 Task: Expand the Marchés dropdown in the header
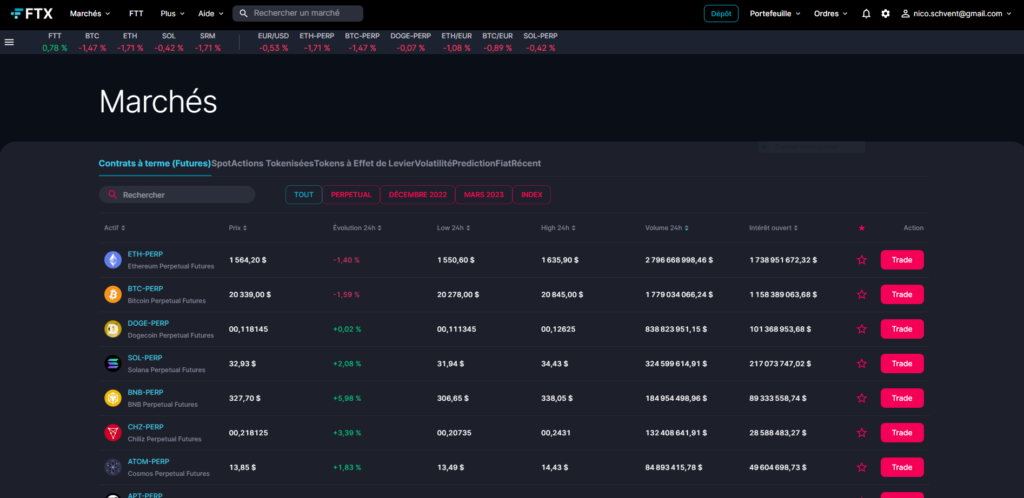(91, 14)
